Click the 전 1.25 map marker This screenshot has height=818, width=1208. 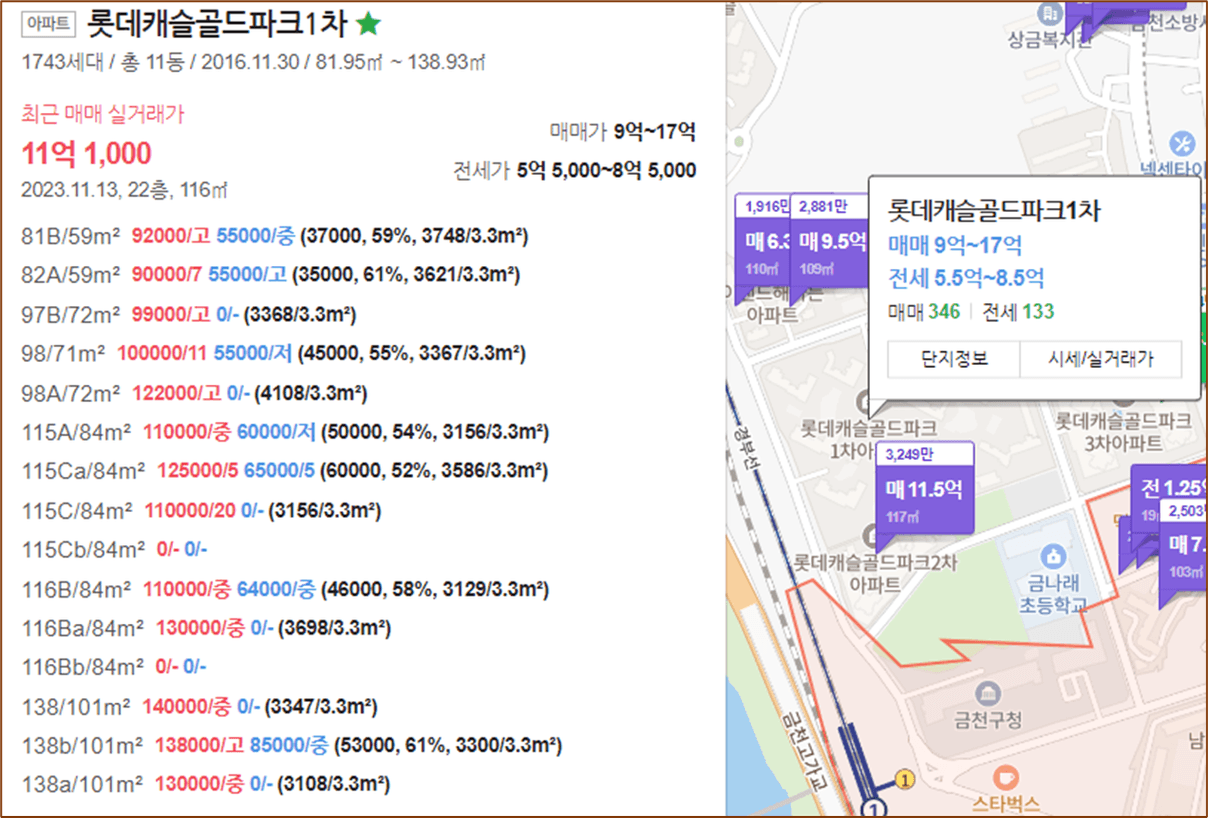pos(1169,489)
